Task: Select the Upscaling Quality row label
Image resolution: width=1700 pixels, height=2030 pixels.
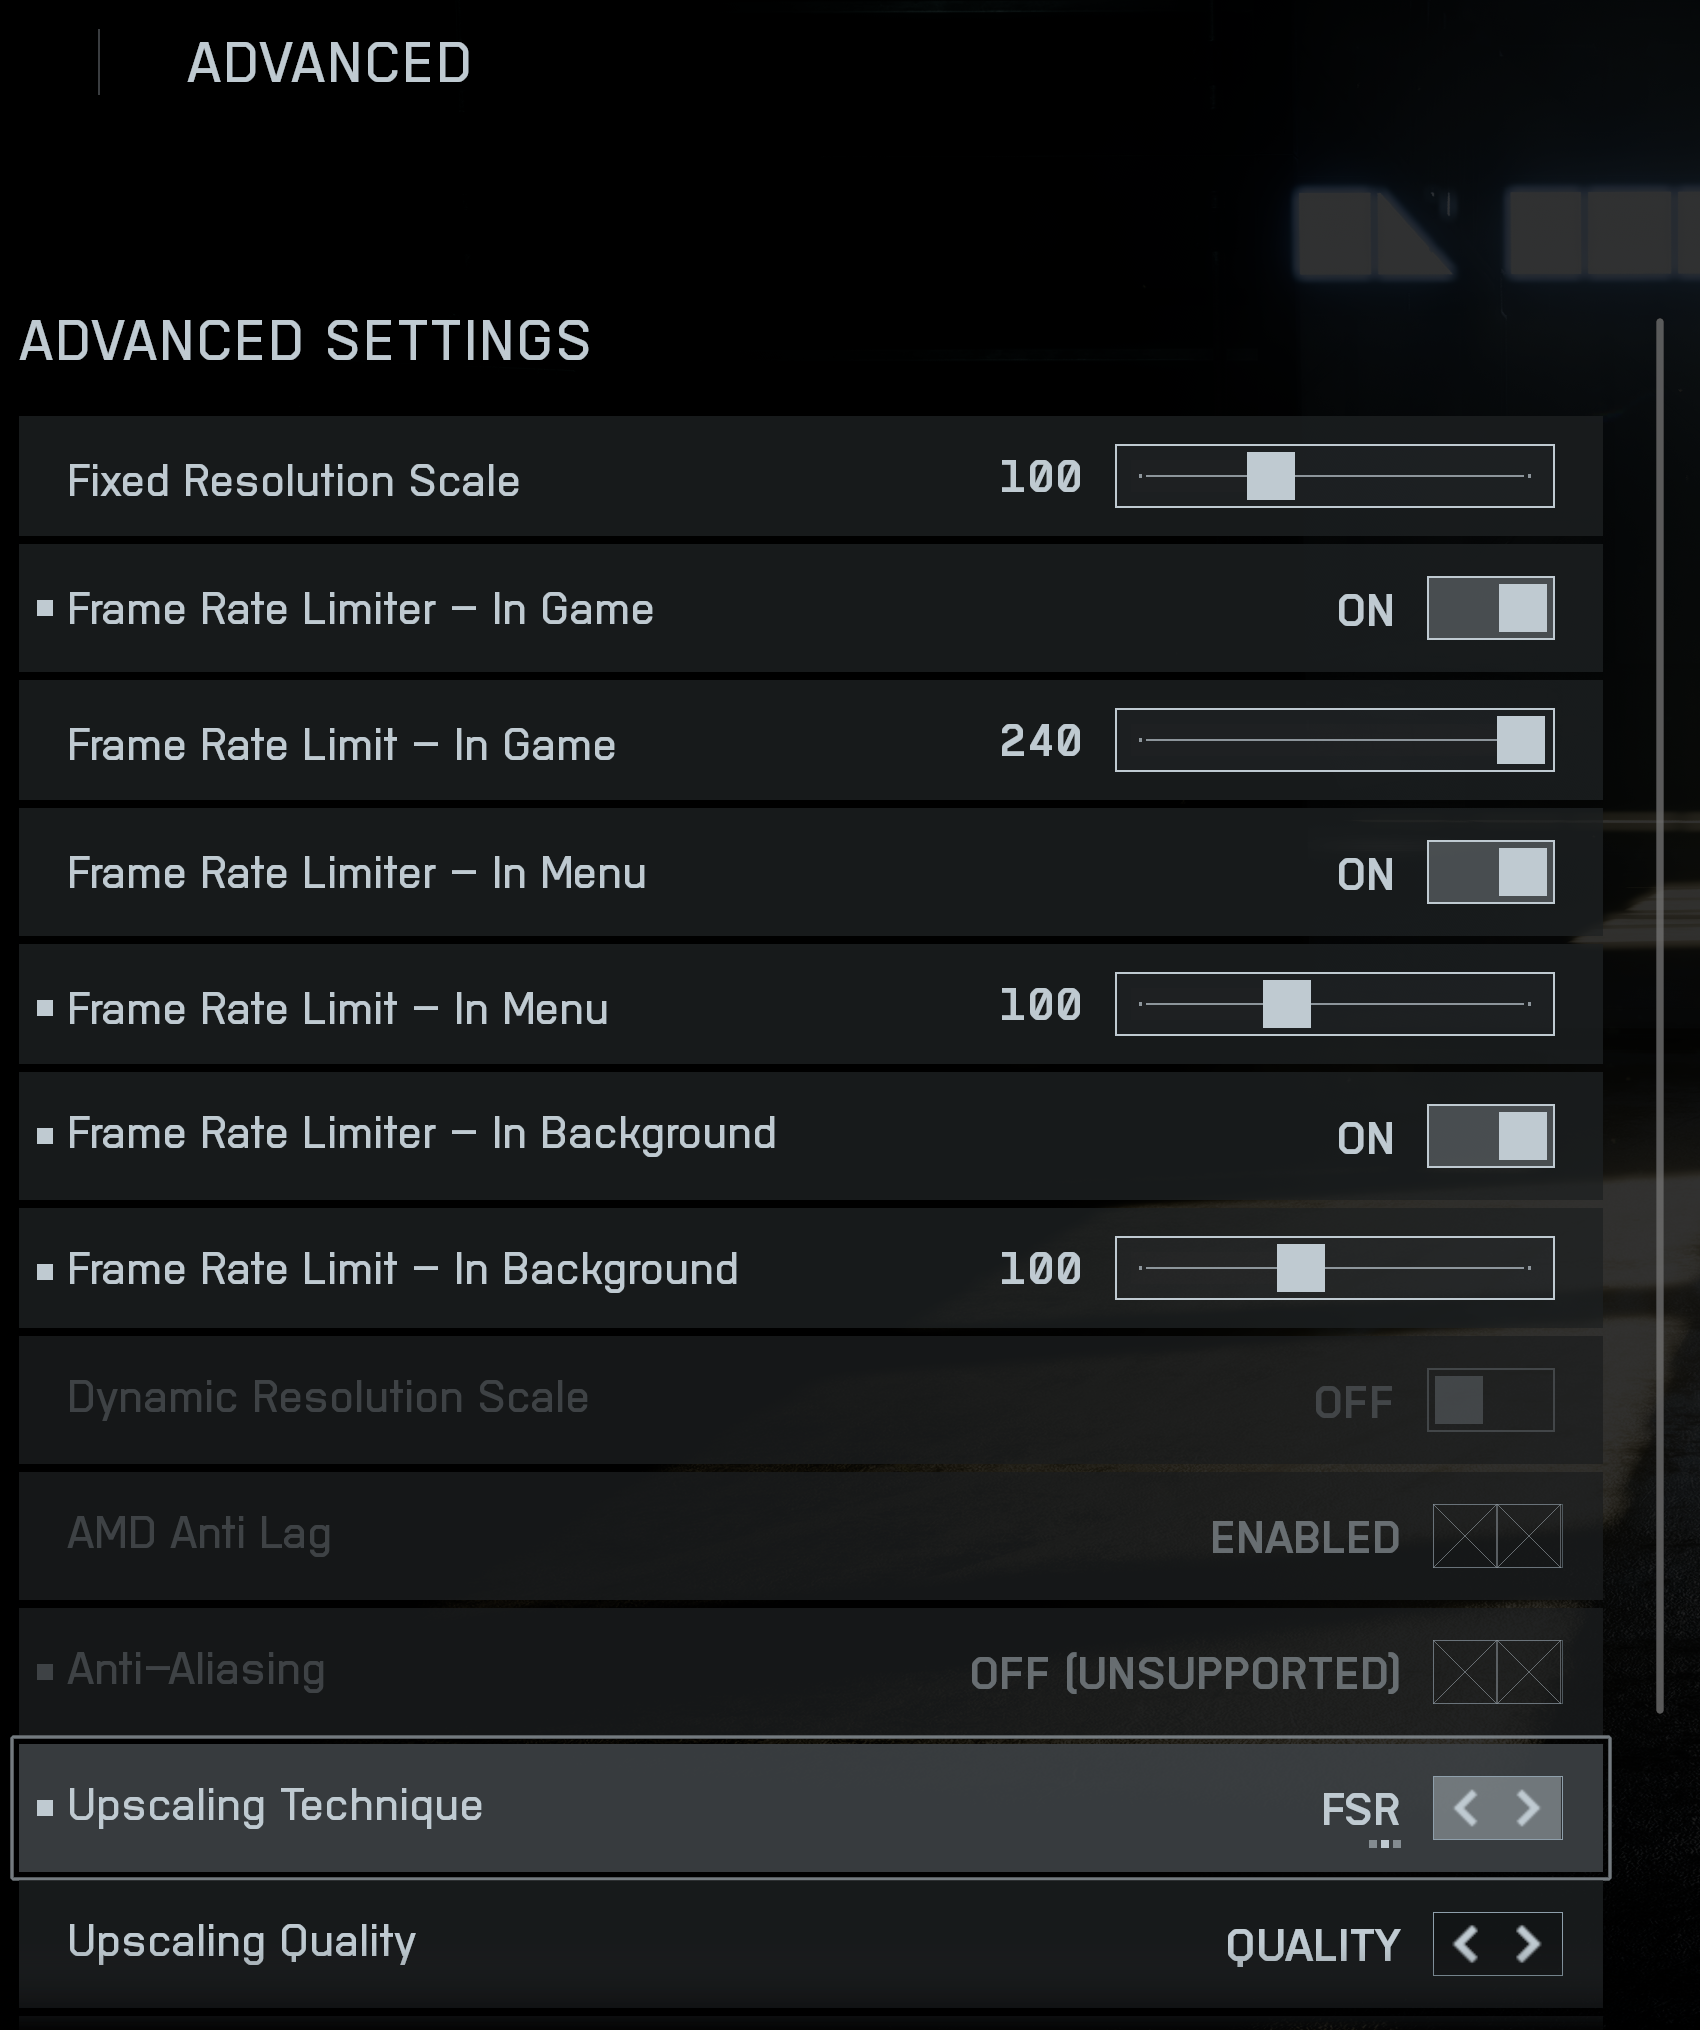Action: click(x=241, y=1942)
